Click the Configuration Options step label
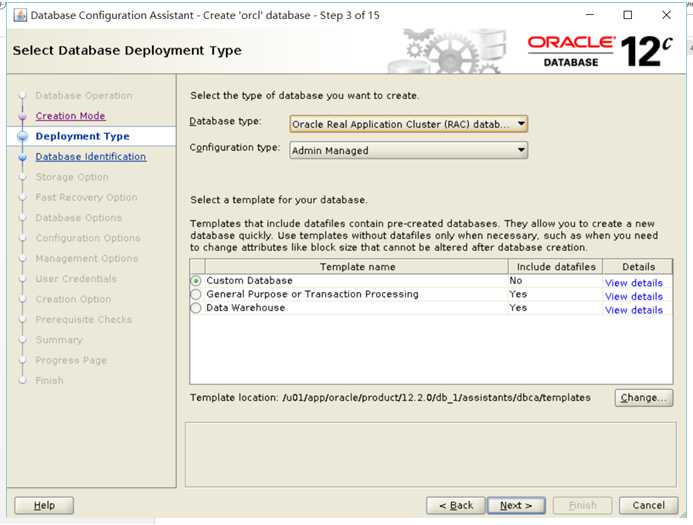 pos(88,238)
